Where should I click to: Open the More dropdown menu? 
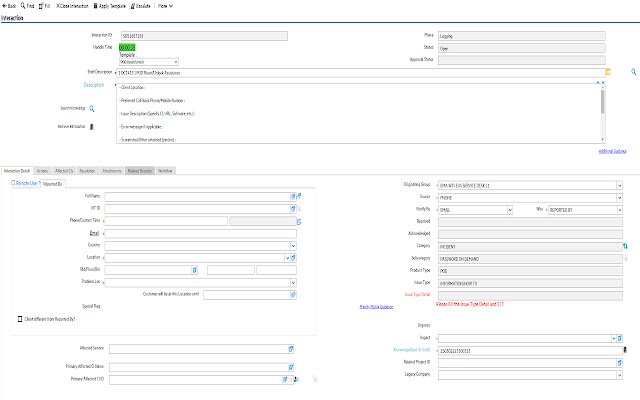[165, 6]
